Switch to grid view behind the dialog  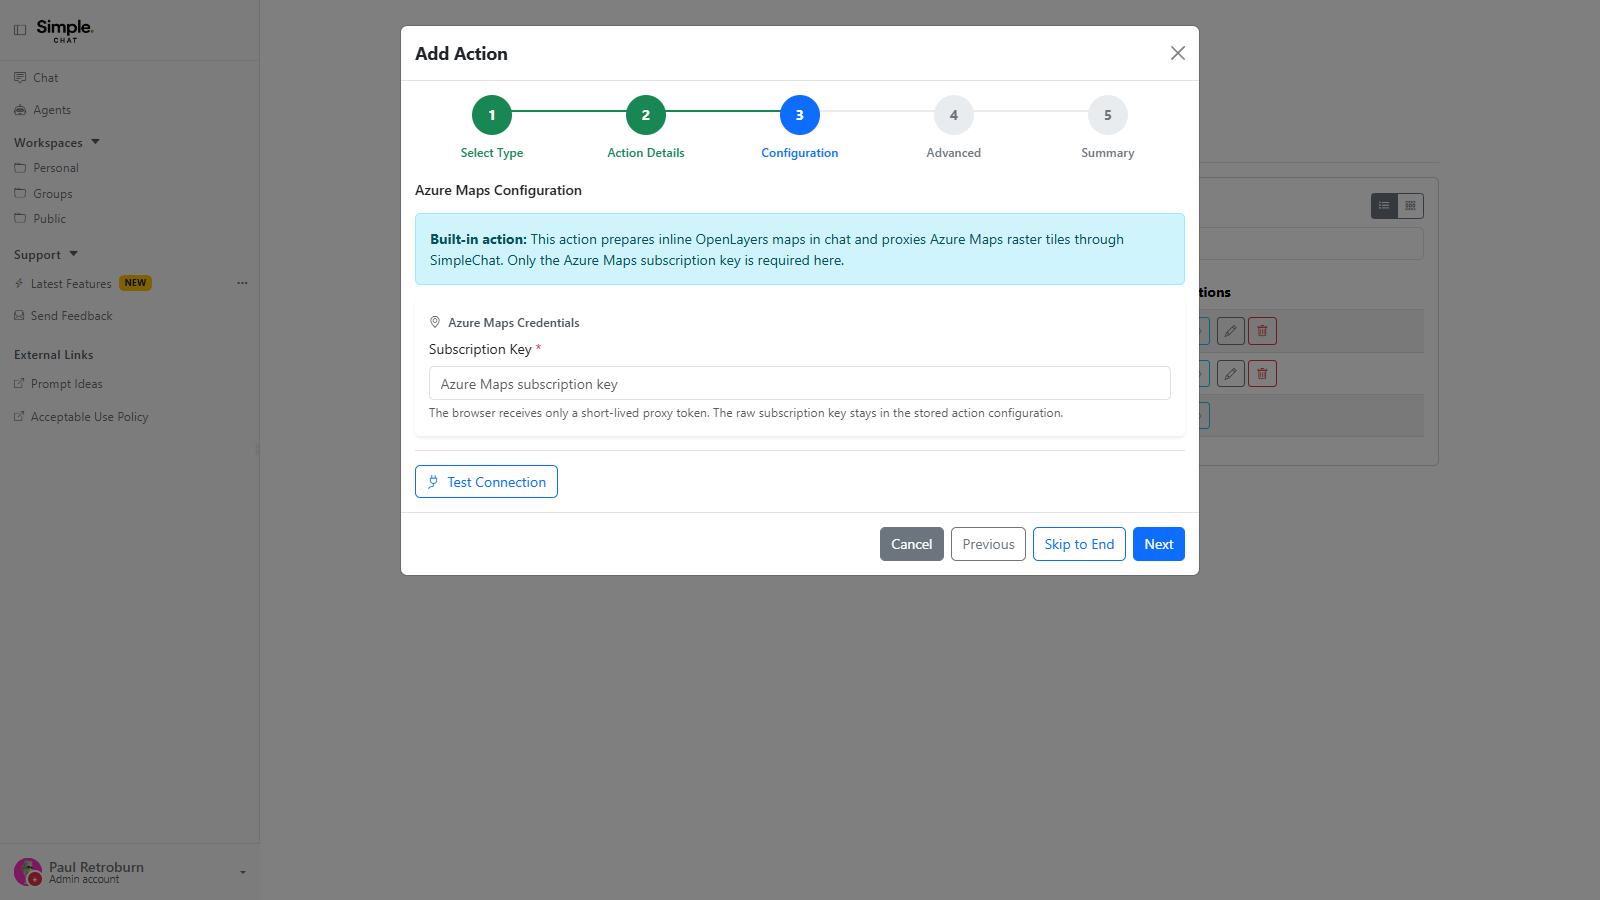coord(1410,206)
